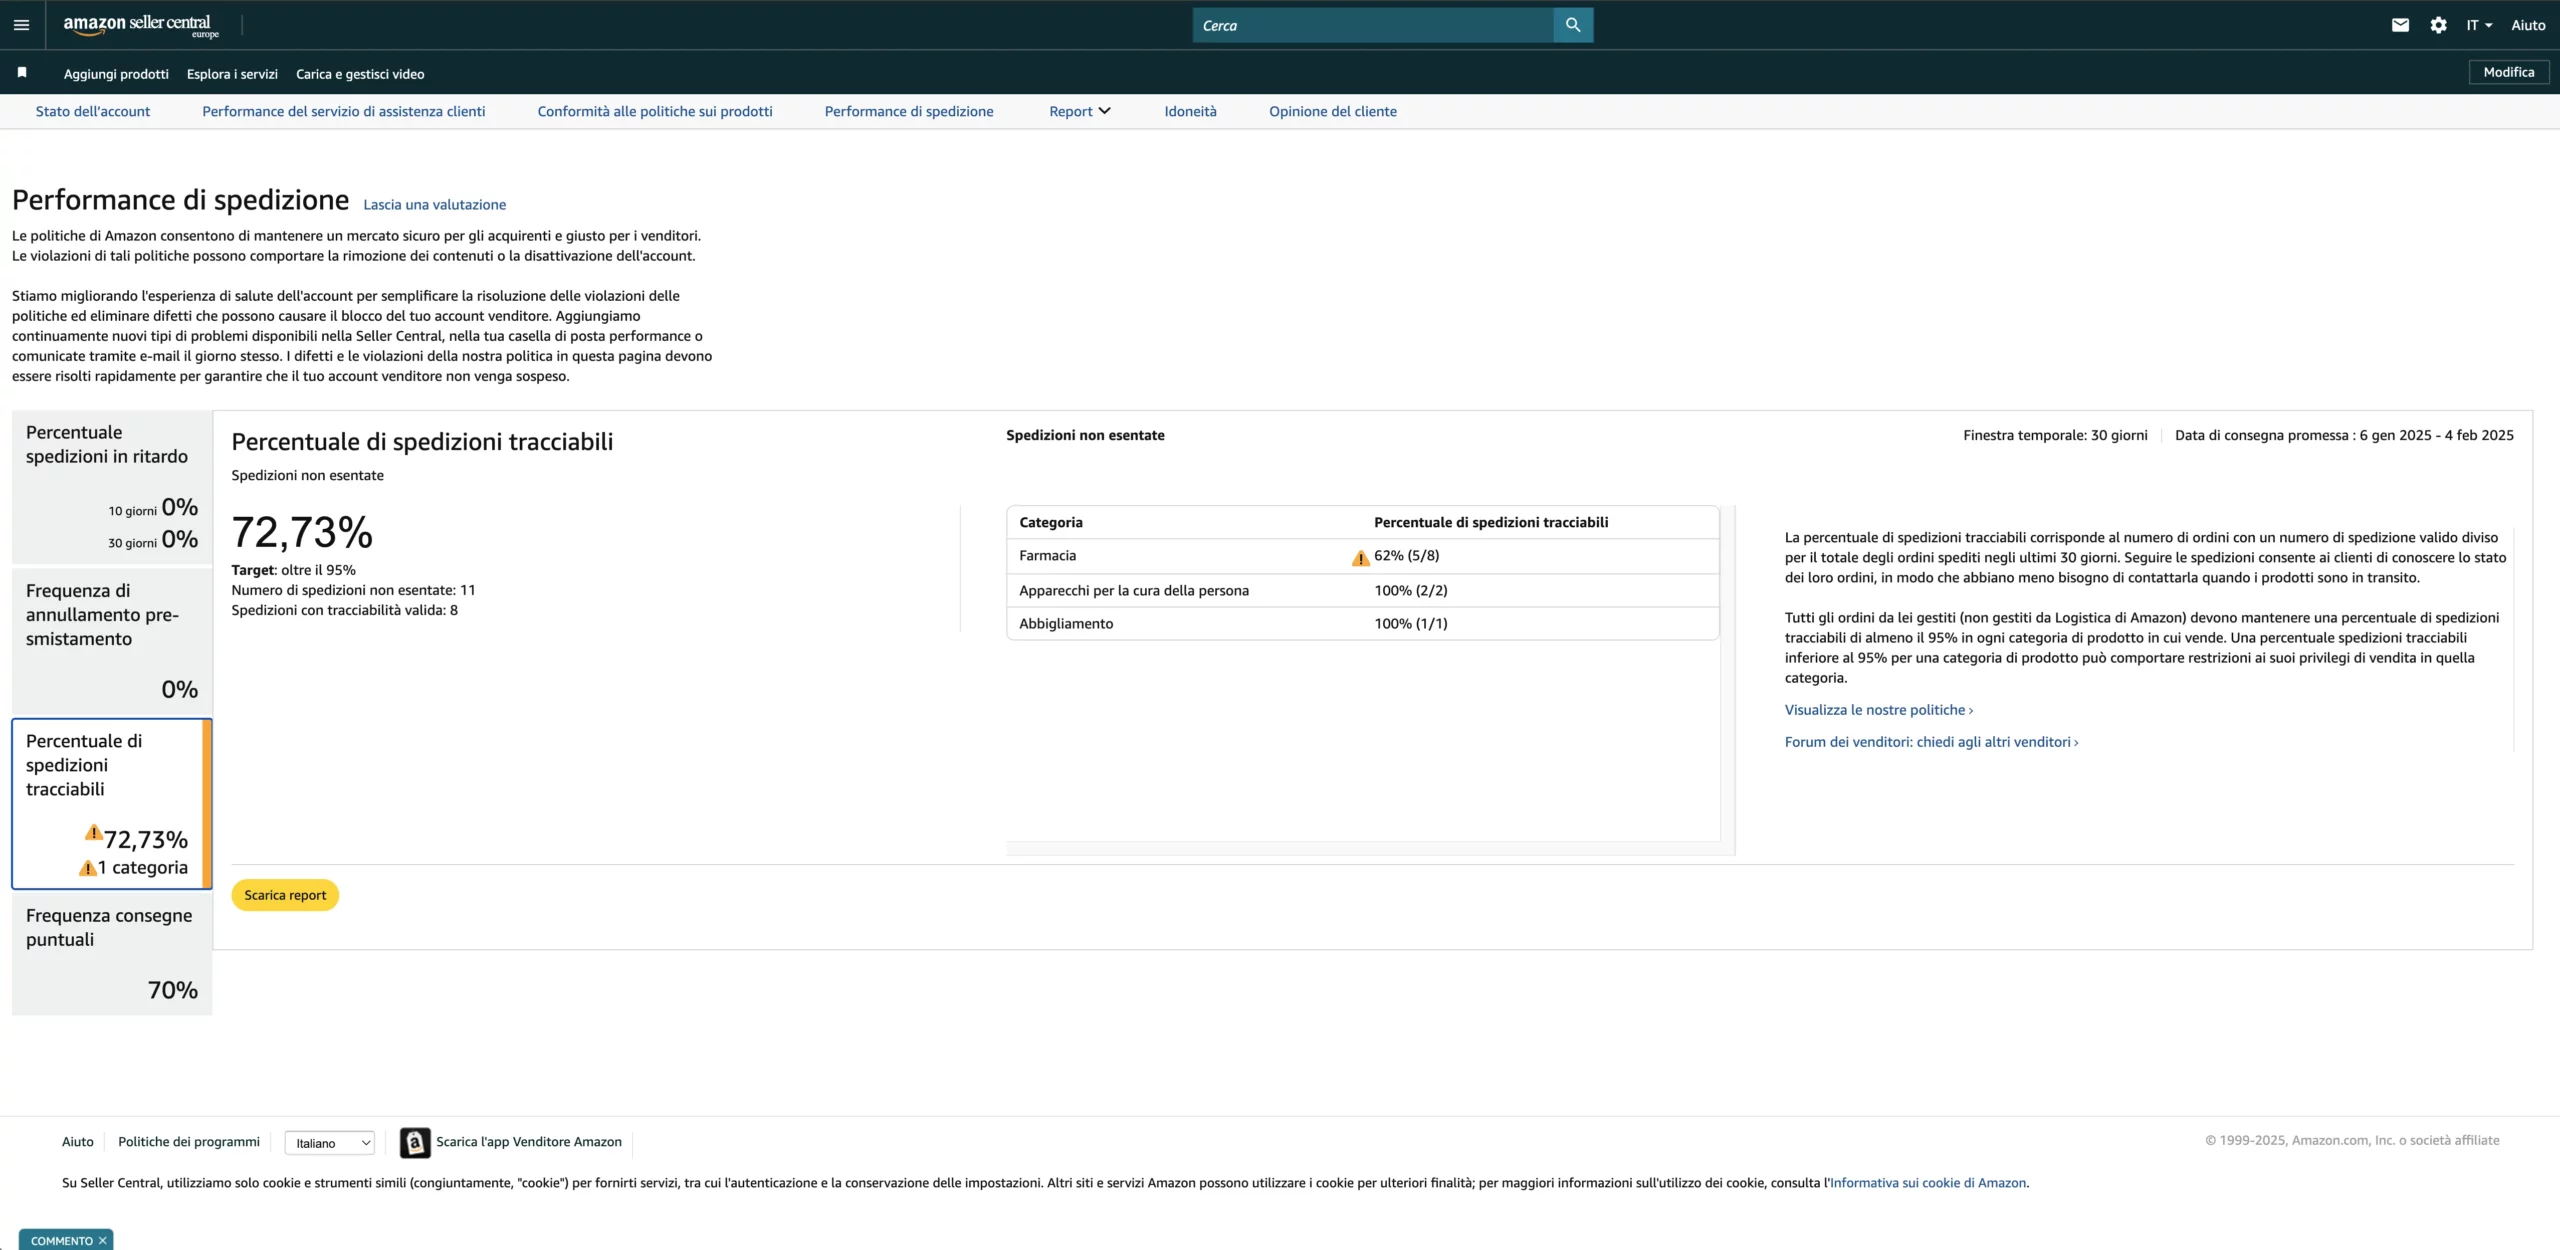Click the Amazon Seller Central logo

click(140, 25)
